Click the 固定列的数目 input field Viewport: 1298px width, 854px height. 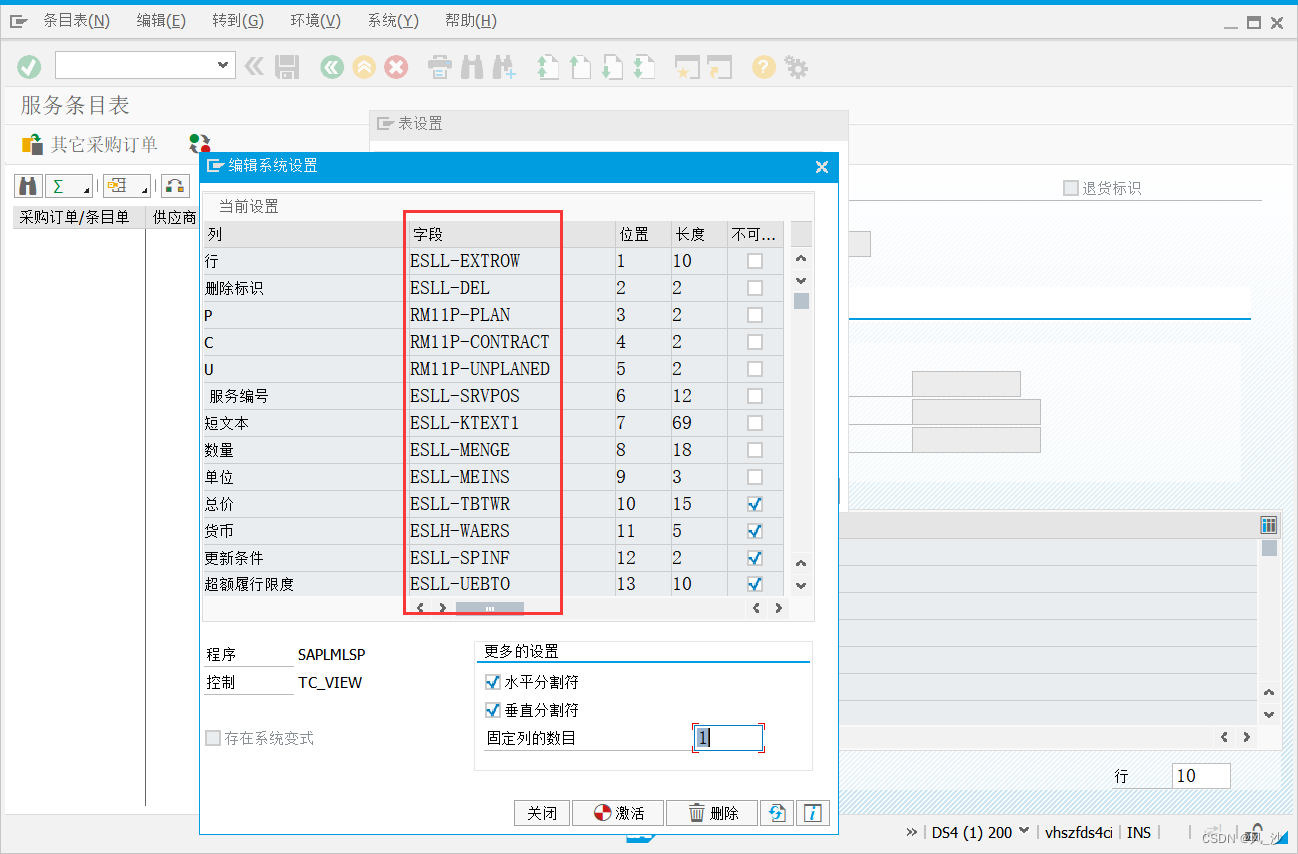tap(728, 738)
